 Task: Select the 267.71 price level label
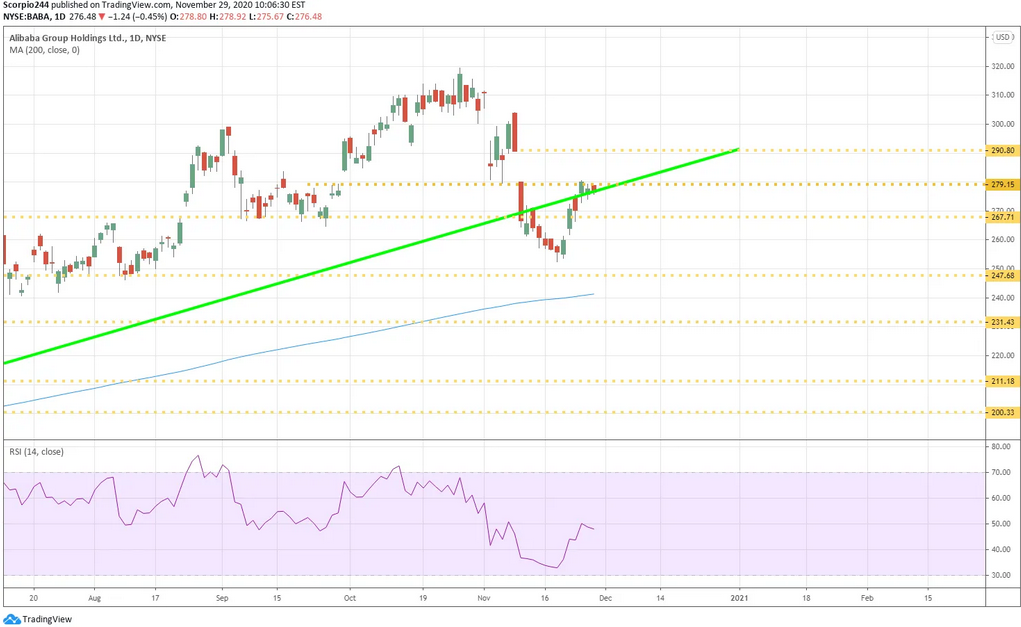[x=1002, y=217]
